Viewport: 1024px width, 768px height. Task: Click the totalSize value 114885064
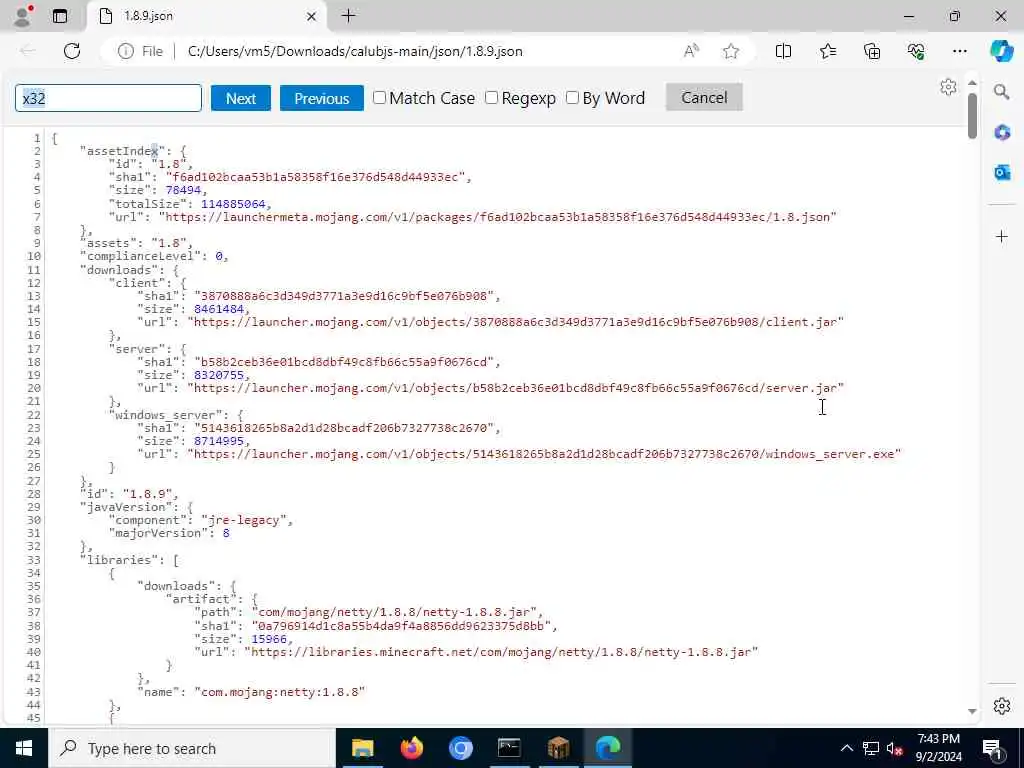pos(233,204)
